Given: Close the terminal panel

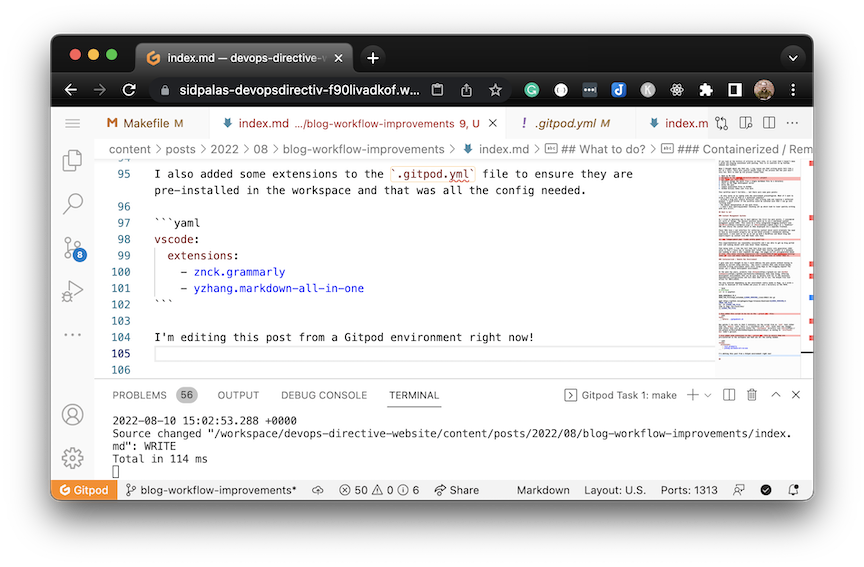Looking at the screenshot, I should tap(796, 395).
